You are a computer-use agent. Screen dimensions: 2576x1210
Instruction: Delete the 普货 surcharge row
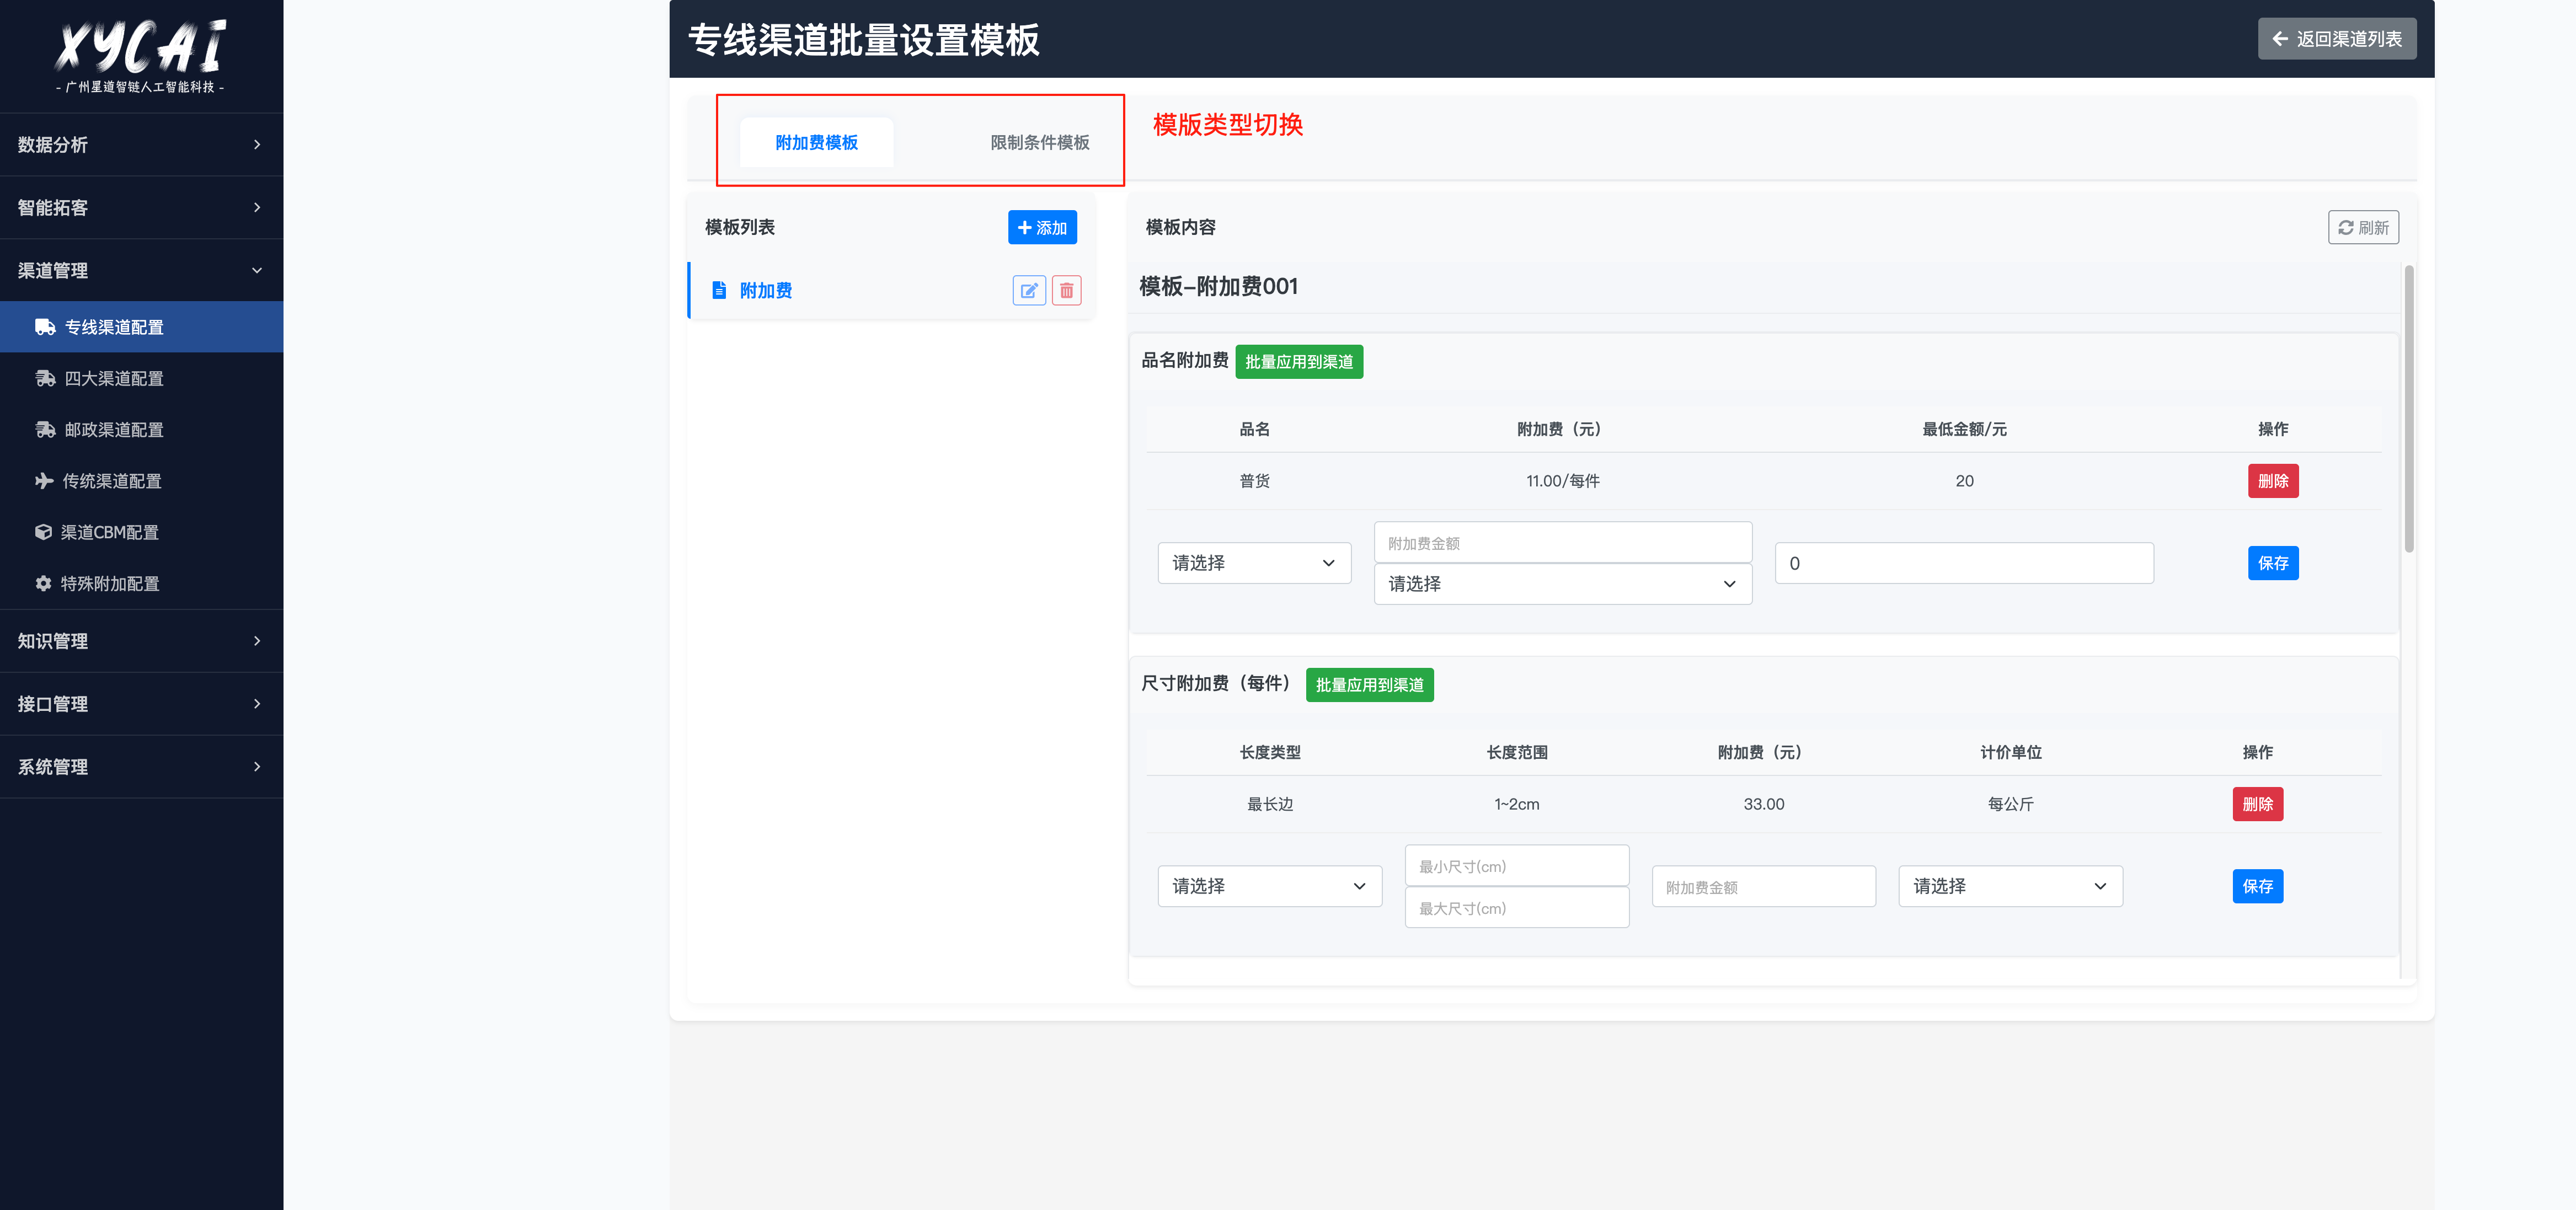[2273, 481]
